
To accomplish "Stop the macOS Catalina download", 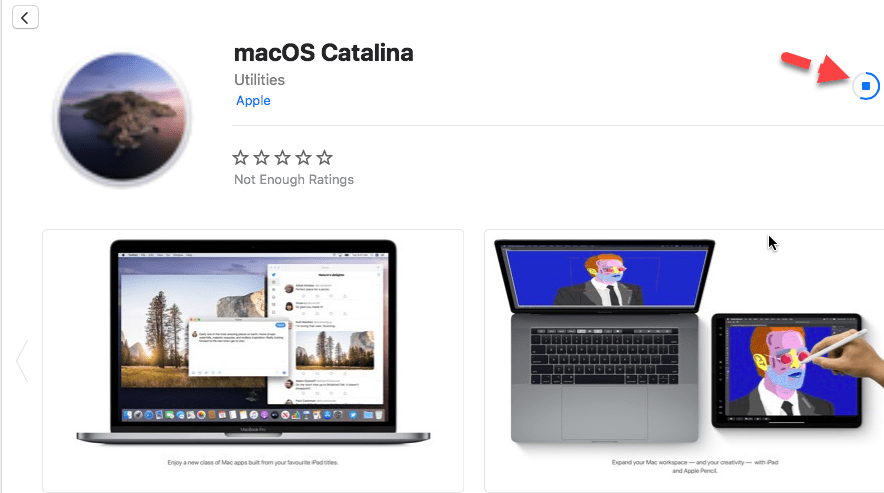I will pyautogui.click(x=866, y=86).
